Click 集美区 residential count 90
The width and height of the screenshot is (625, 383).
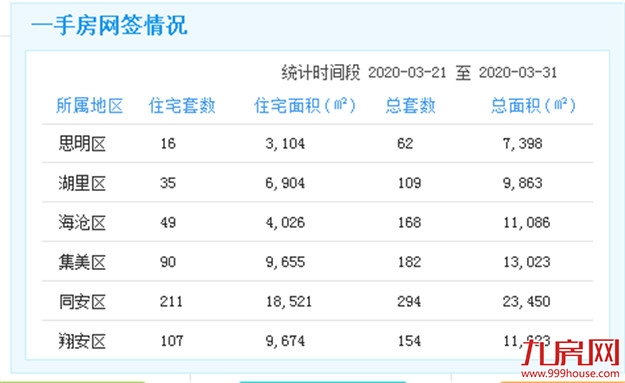coord(168,262)
